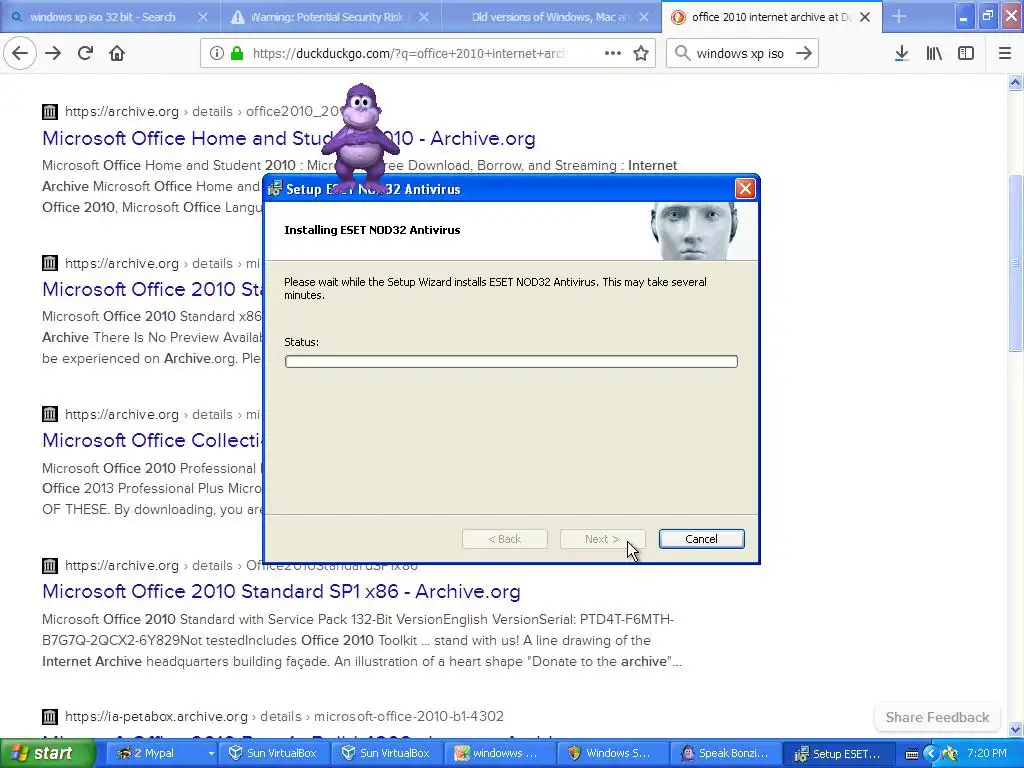1024x768 pixels.
Task: Switch to first Sun VirtualBox taskbar button
Action: 274,753
